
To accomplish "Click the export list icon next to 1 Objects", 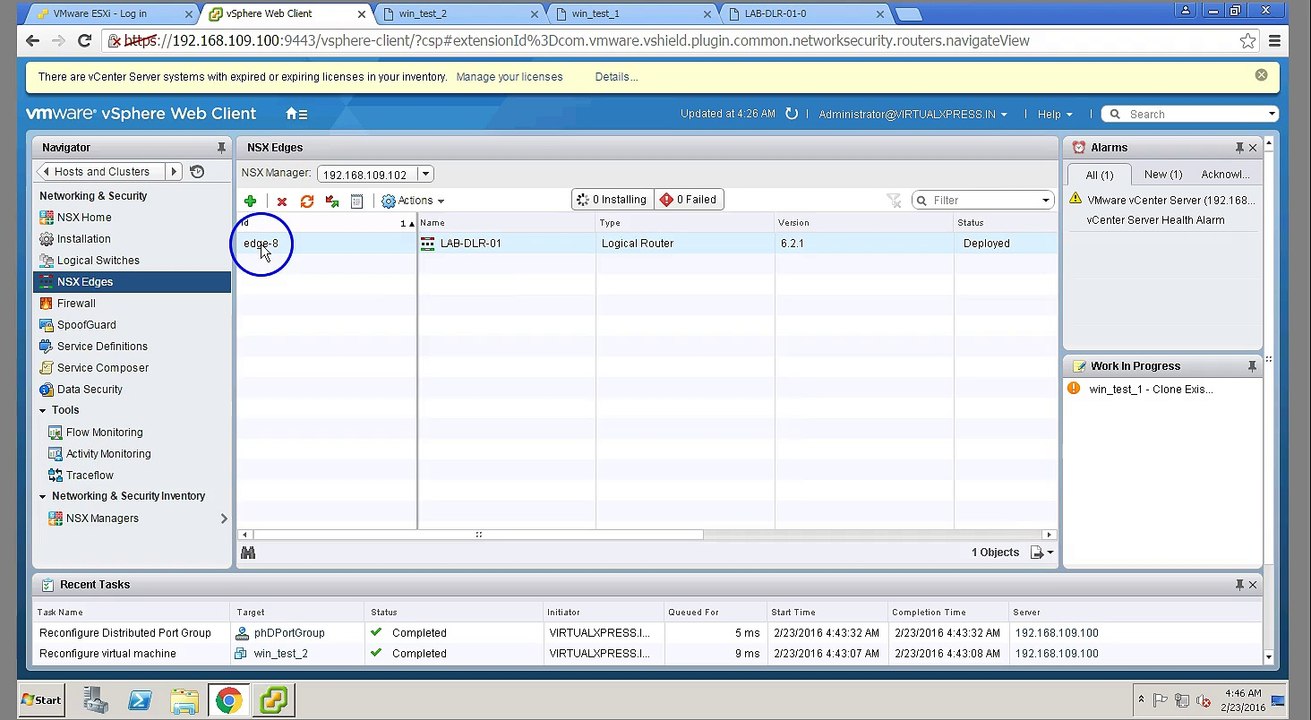I will pyautogui.click(x=1042, y=552).
